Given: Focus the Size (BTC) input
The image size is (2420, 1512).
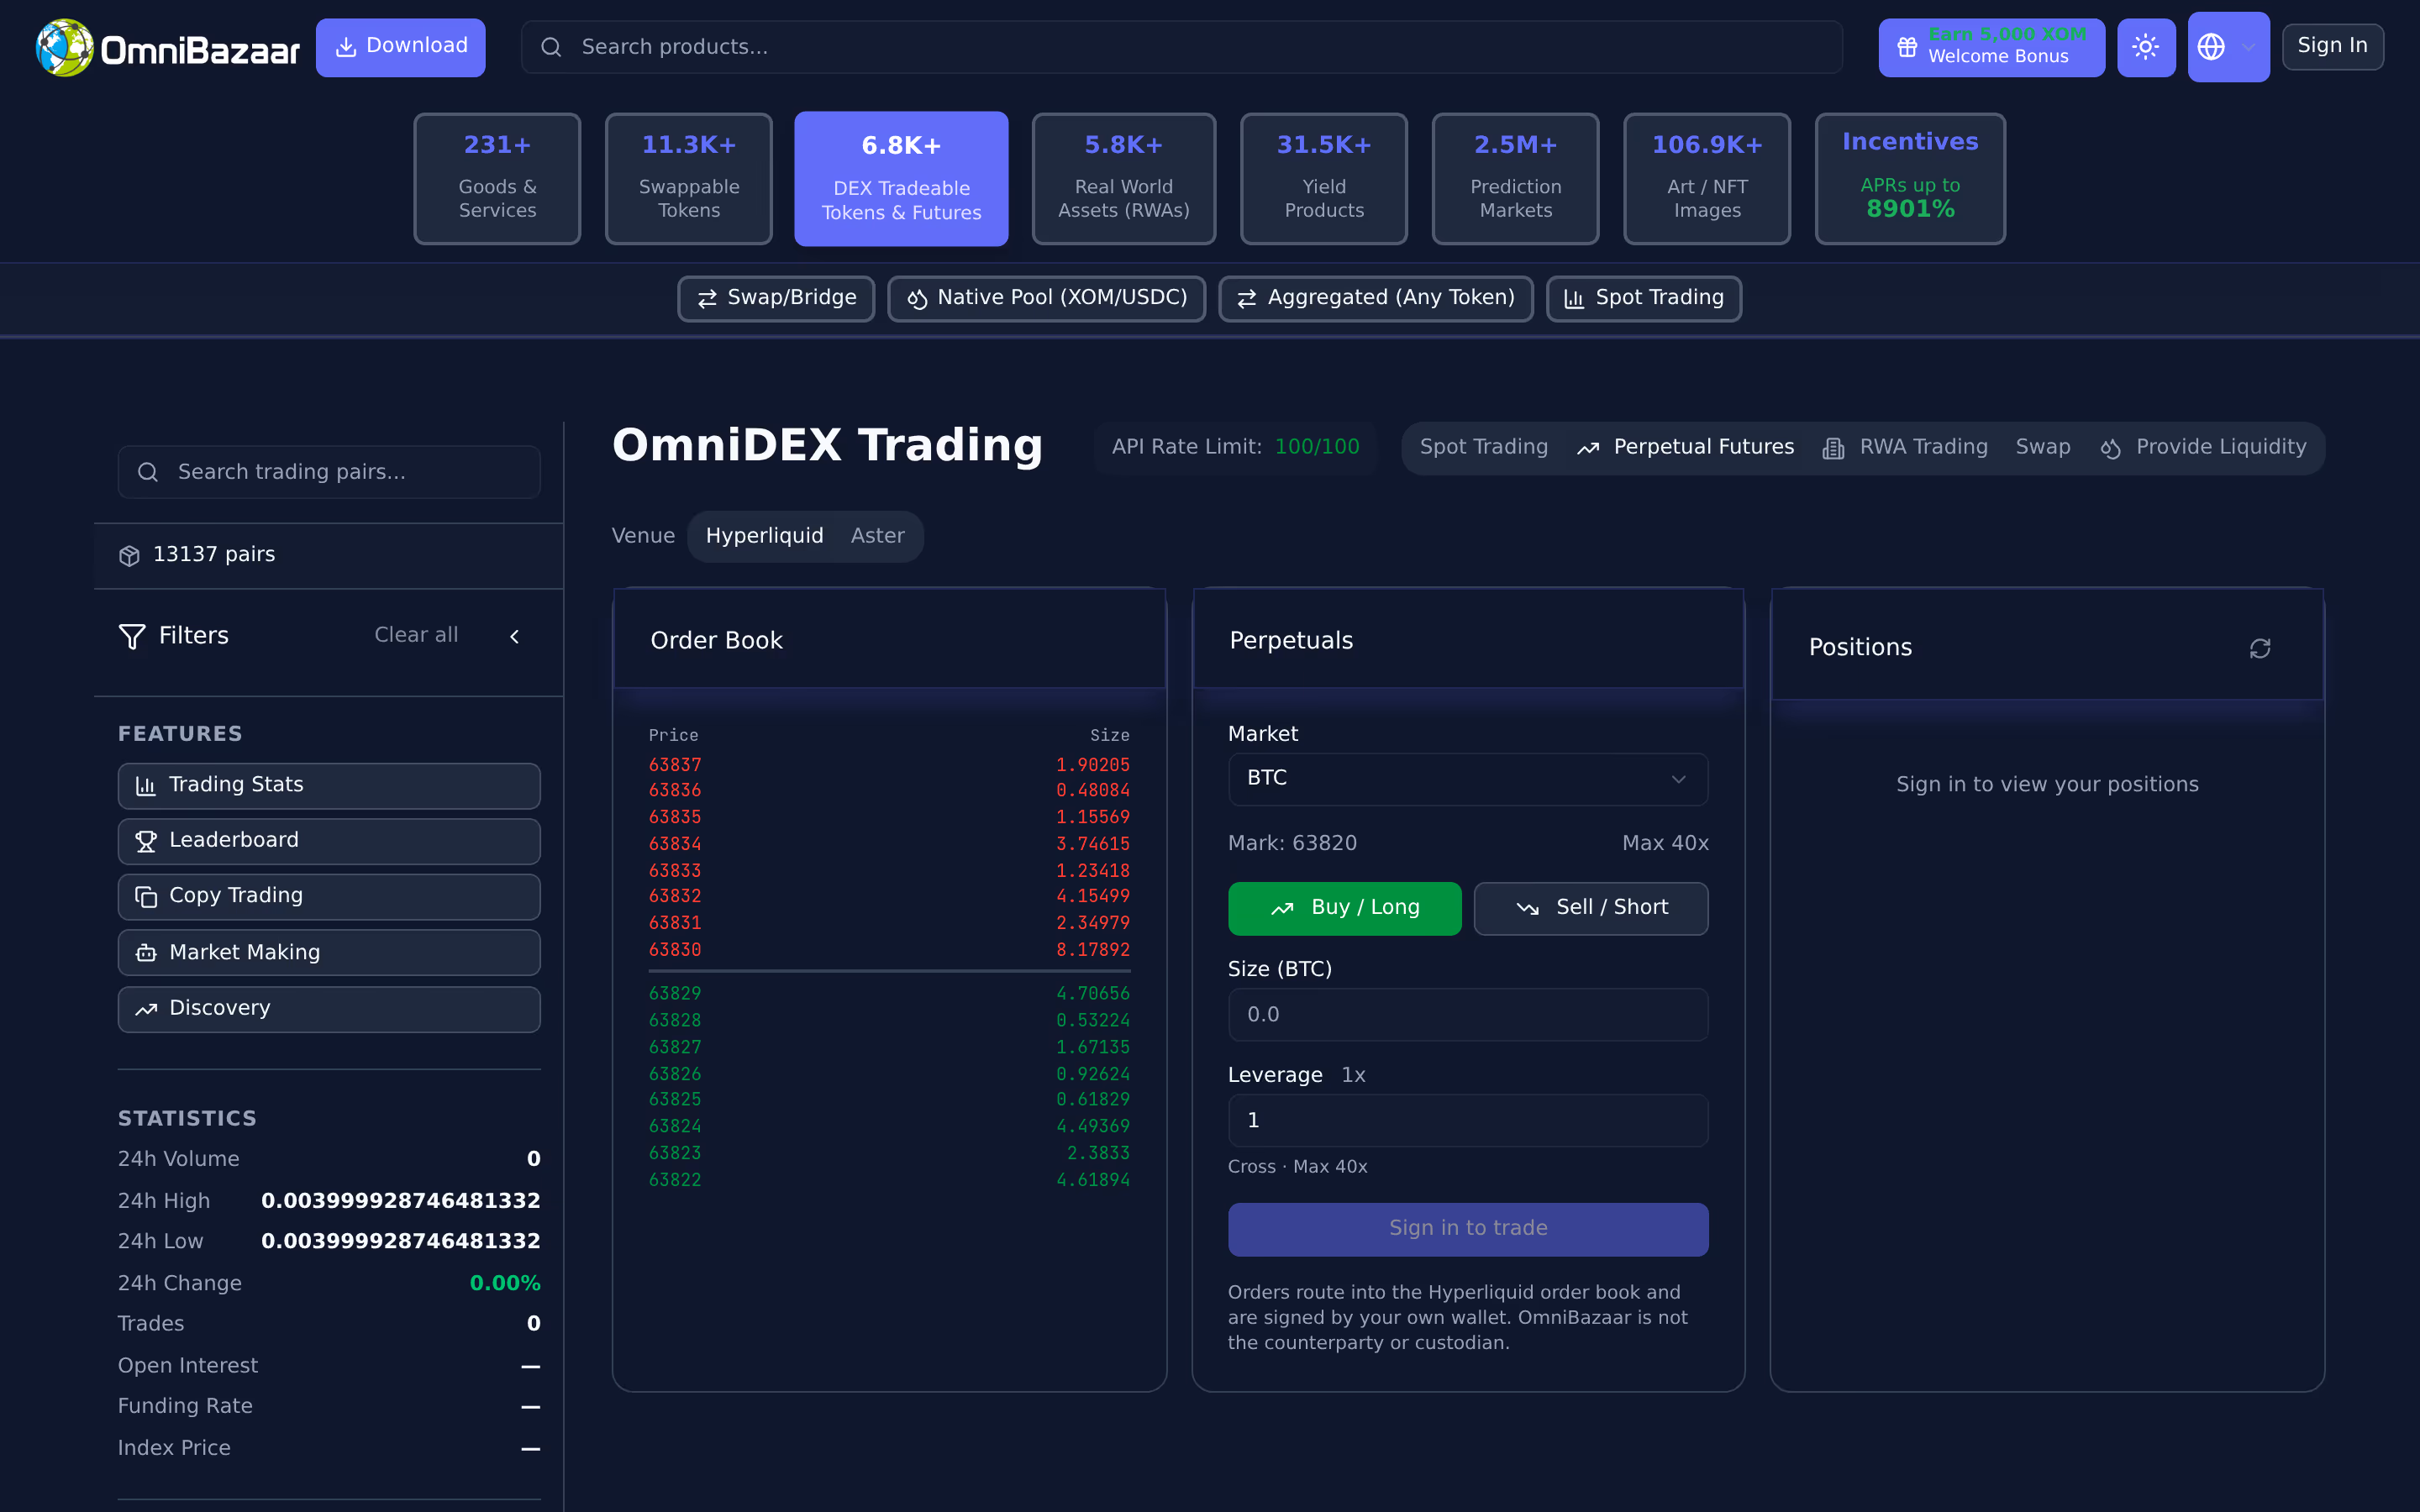Looking at the screenshot, I should 1468,1015.
